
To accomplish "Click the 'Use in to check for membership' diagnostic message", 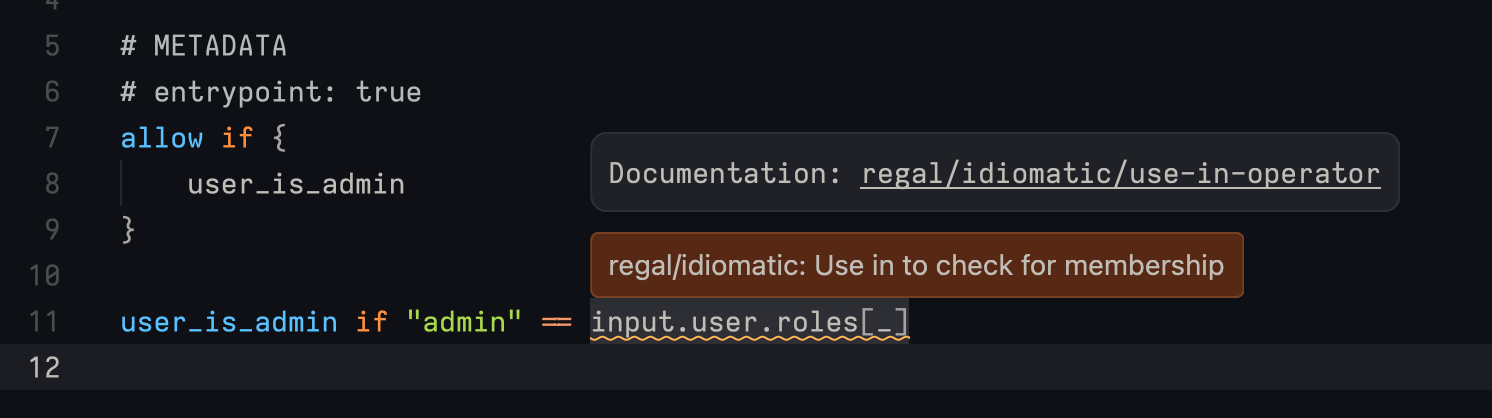I will pyautogui.click(x=916, y=265).
